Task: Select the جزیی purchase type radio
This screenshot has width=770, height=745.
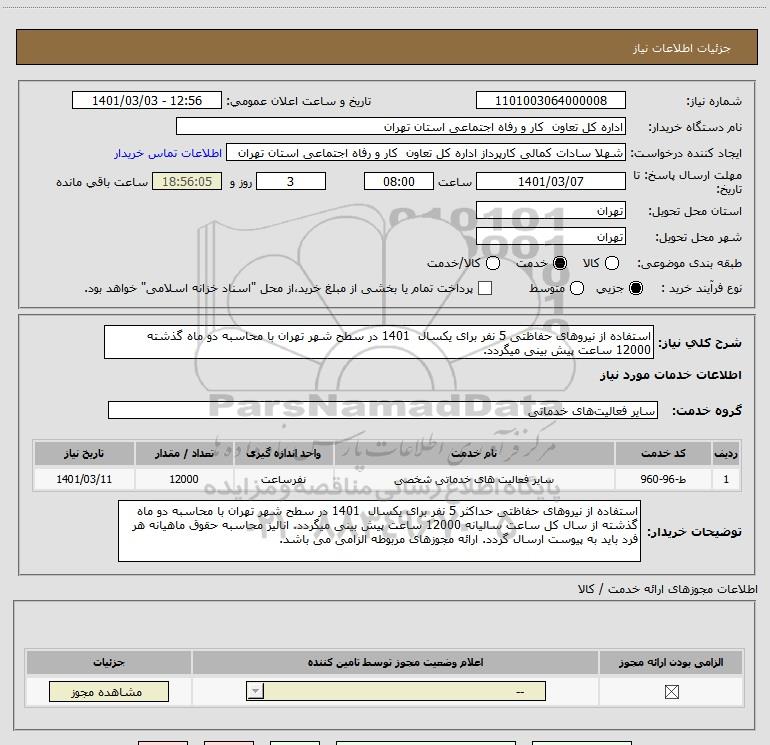Action: [x=635, y=288]
